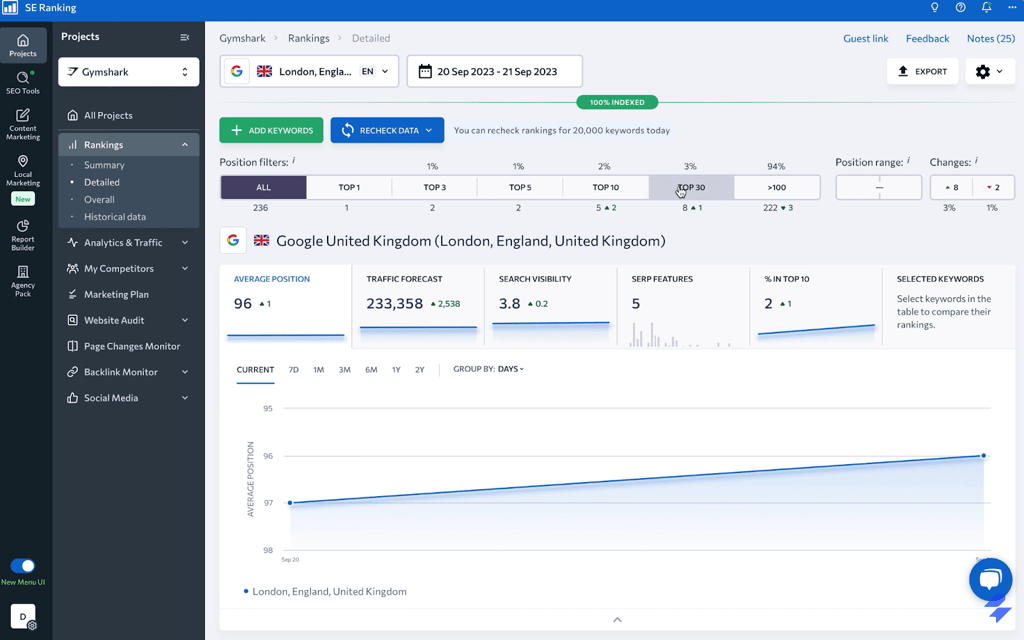Open Notes (25)
1024x640 pixels.
click(x=991, y=39)
